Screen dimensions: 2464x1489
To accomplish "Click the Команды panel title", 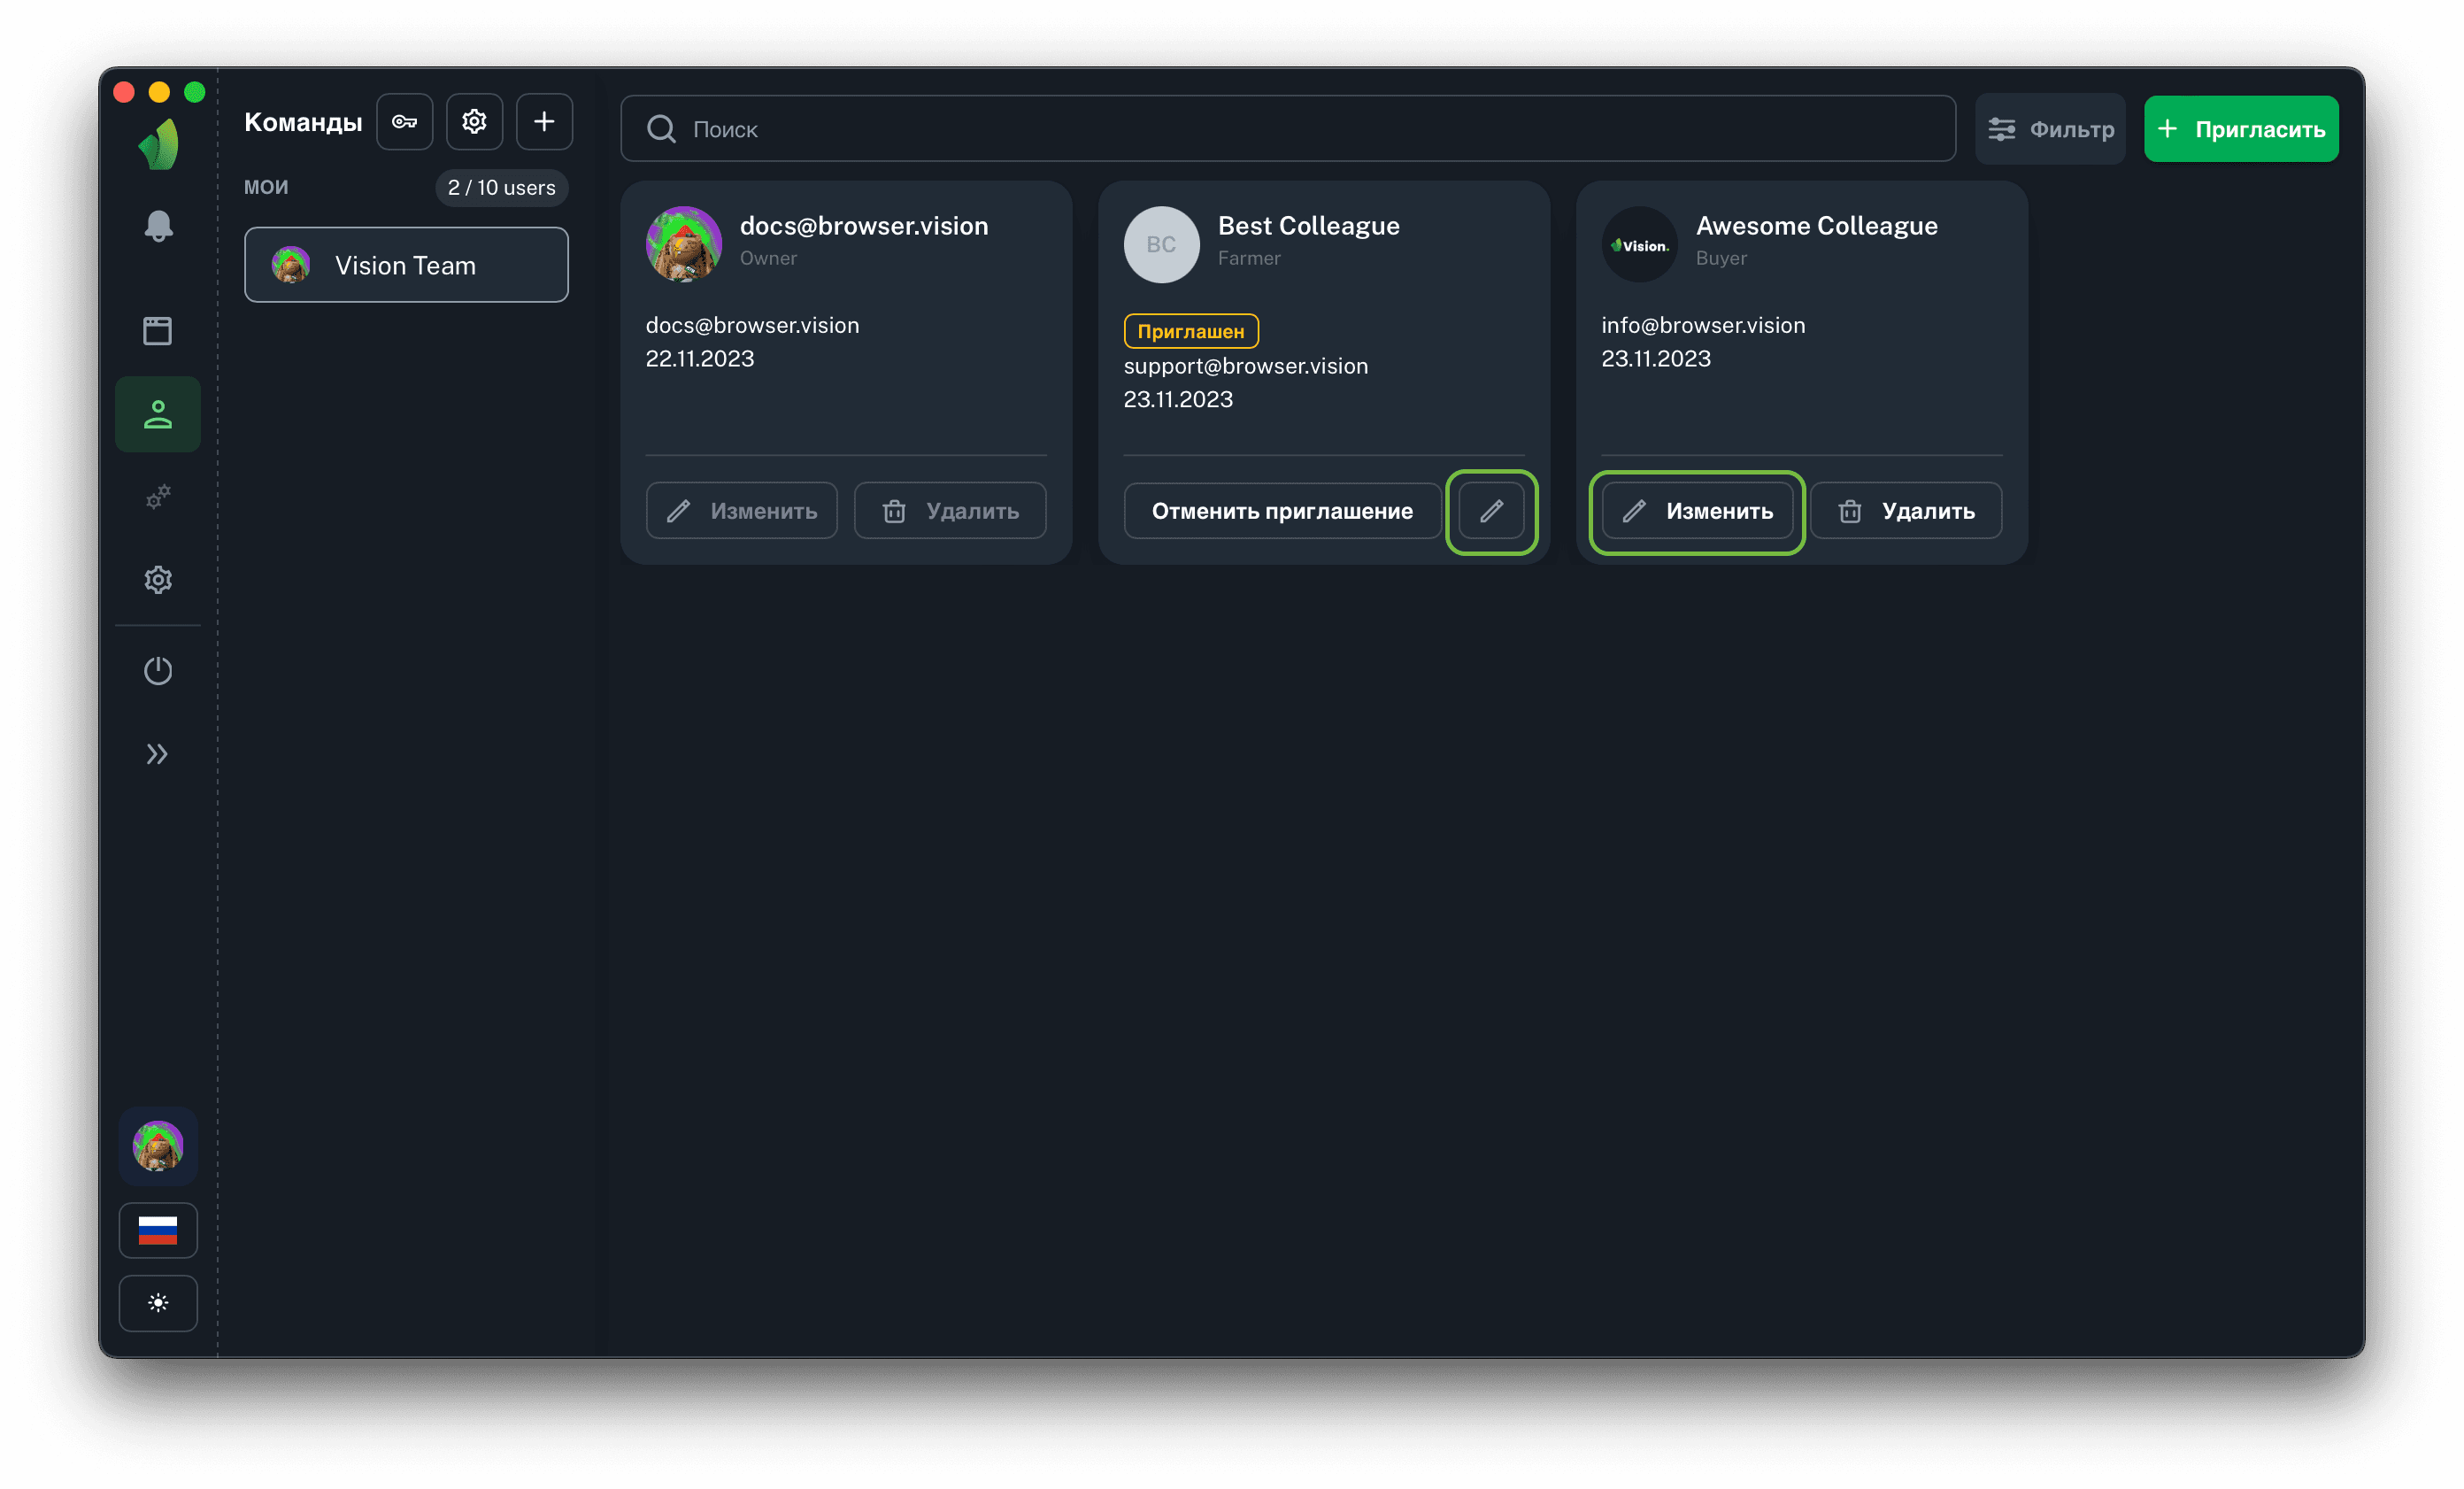I will 303,122.
